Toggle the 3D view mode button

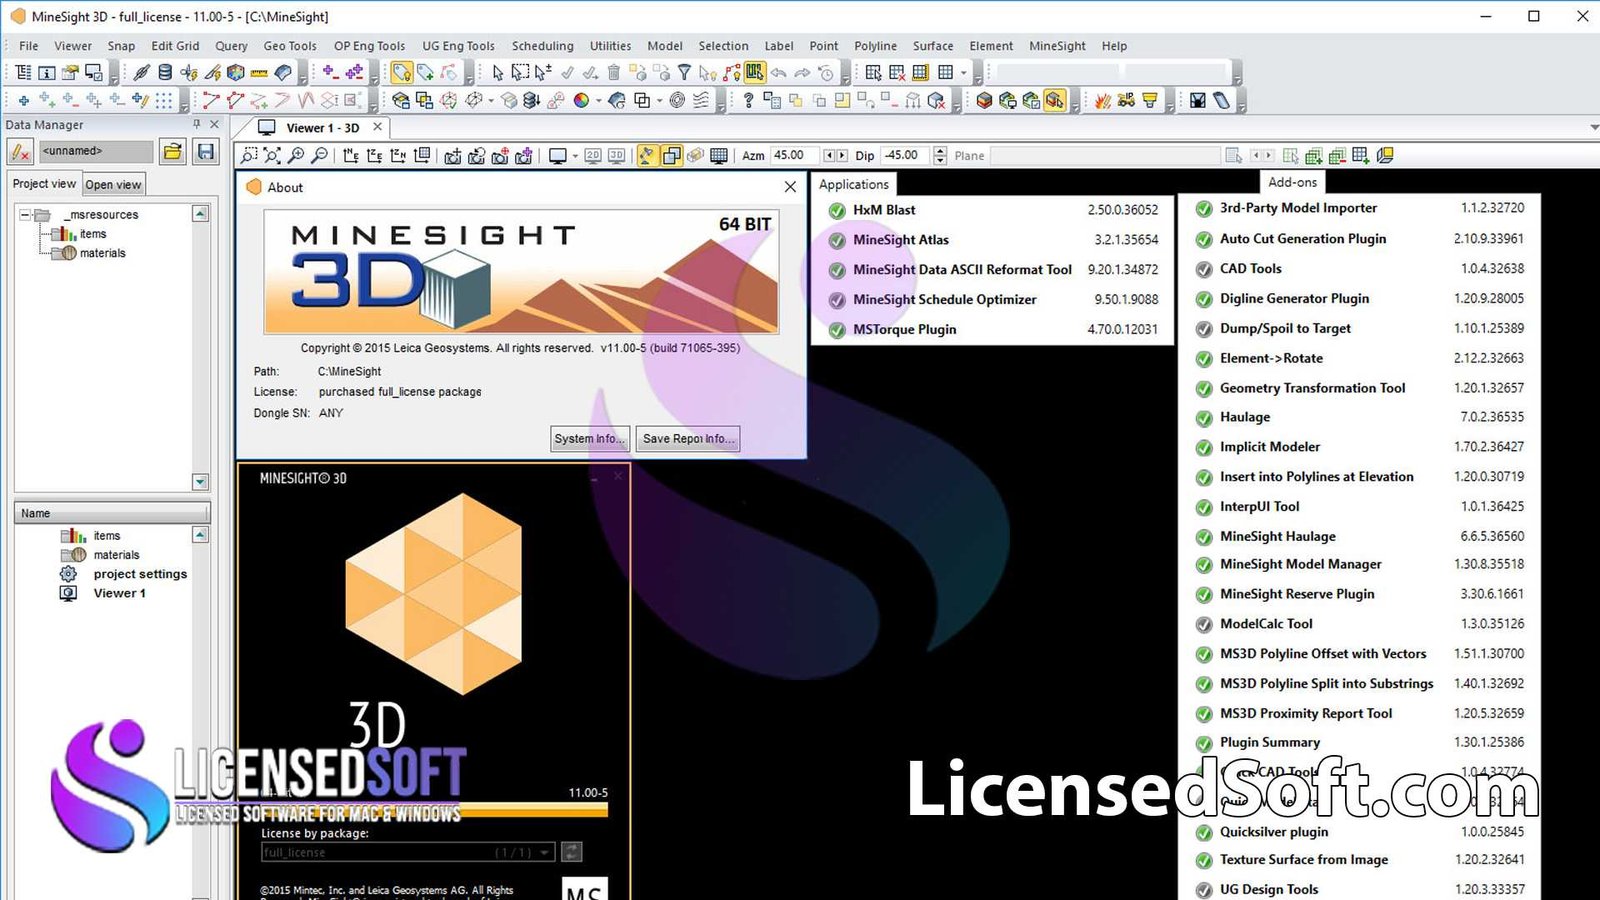coord(617,155)
